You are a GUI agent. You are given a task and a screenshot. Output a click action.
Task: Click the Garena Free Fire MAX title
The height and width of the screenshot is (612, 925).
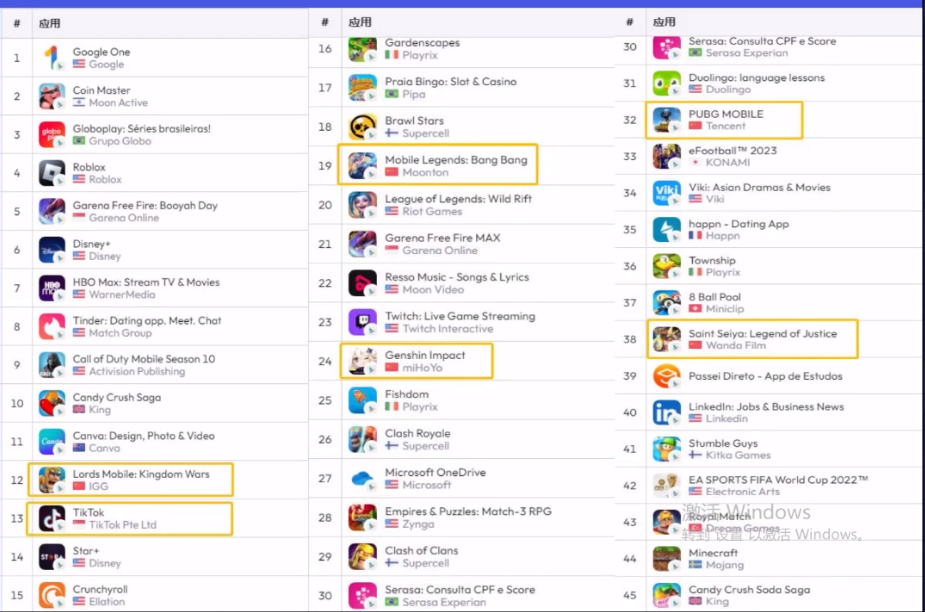[442, 238]
